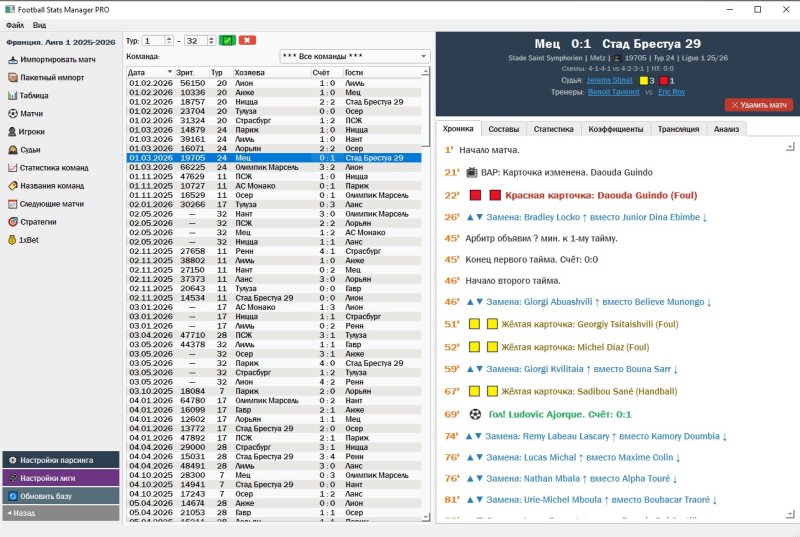The width and height of the screenshot is (800, 537).
Task: Open the Все команды team dropdown
Action: (355, 56)
